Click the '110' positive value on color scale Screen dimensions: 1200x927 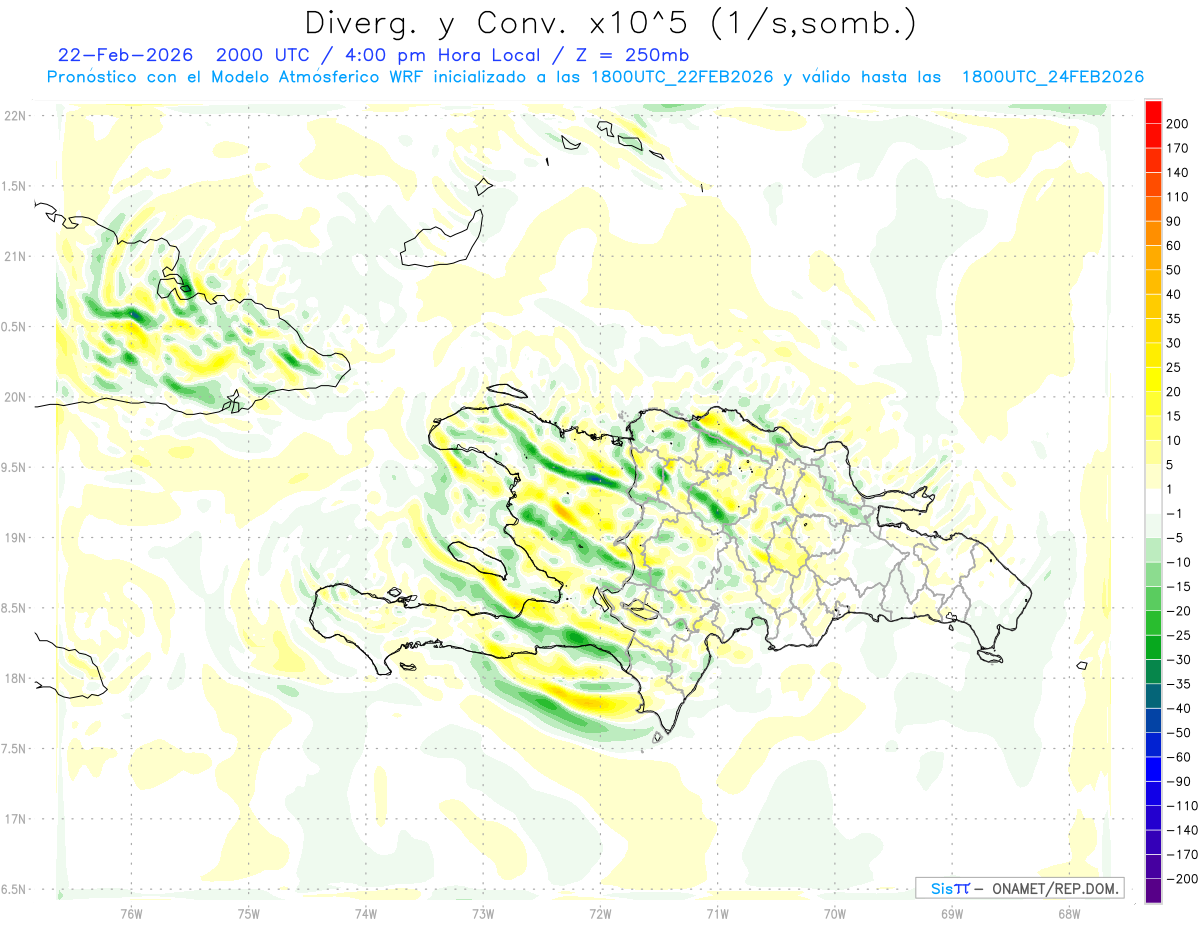pyautogui.click(x=1177, y=196)
